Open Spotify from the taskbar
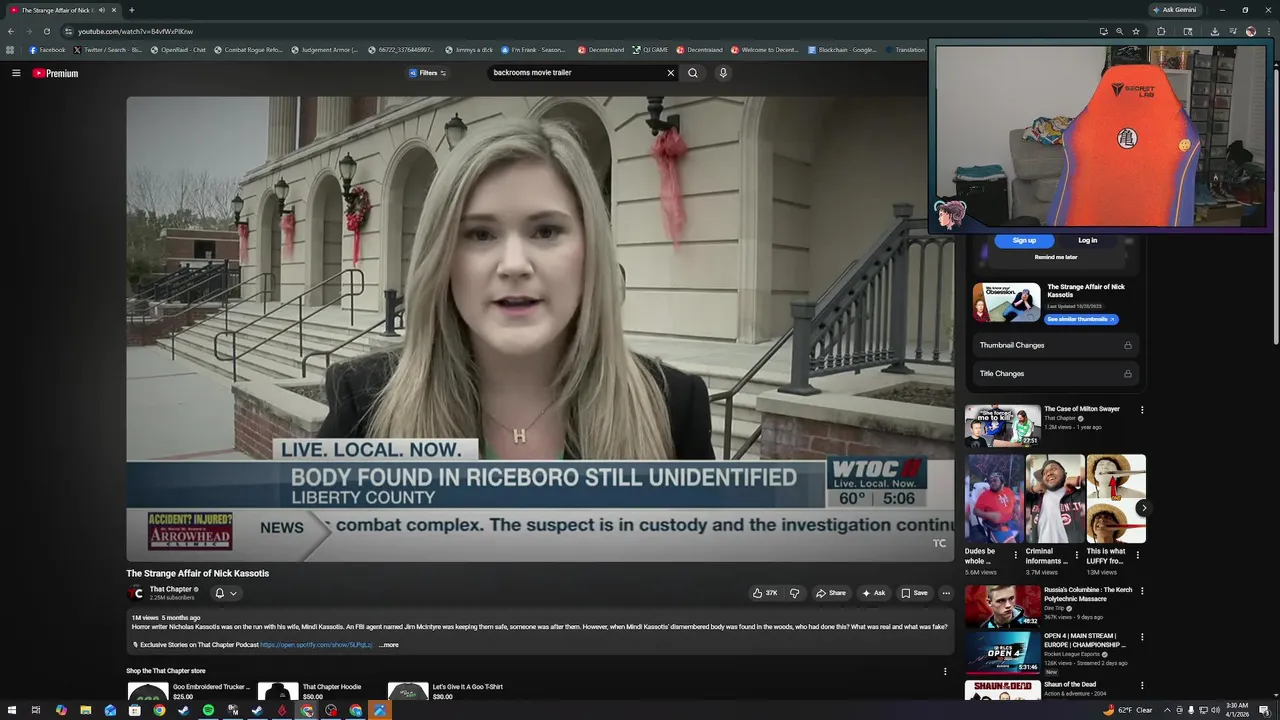Screen dimensions: 1280x720 208,710
